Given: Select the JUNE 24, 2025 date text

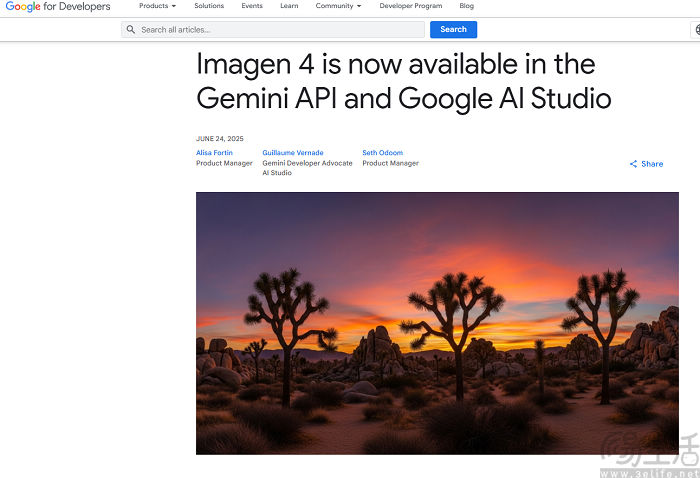Looking at the screenshot, I should point(220,139).
